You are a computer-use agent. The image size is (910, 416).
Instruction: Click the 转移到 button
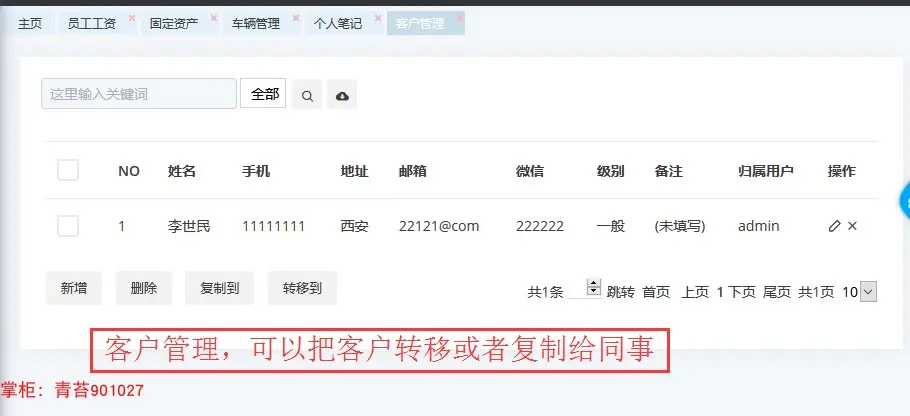tap(302, 288)
